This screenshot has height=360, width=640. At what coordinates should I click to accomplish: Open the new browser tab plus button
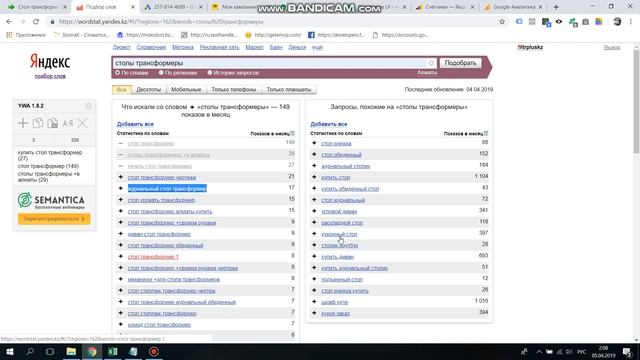click(556, 7)
